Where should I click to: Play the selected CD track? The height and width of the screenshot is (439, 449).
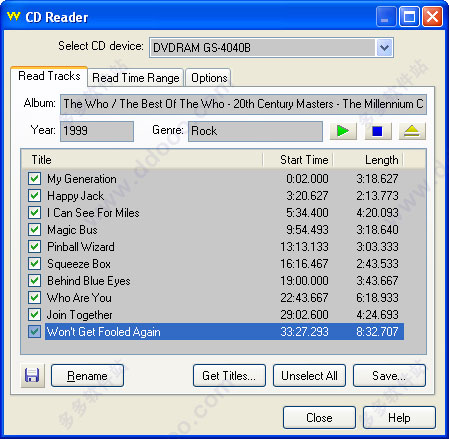pos(343,131)
